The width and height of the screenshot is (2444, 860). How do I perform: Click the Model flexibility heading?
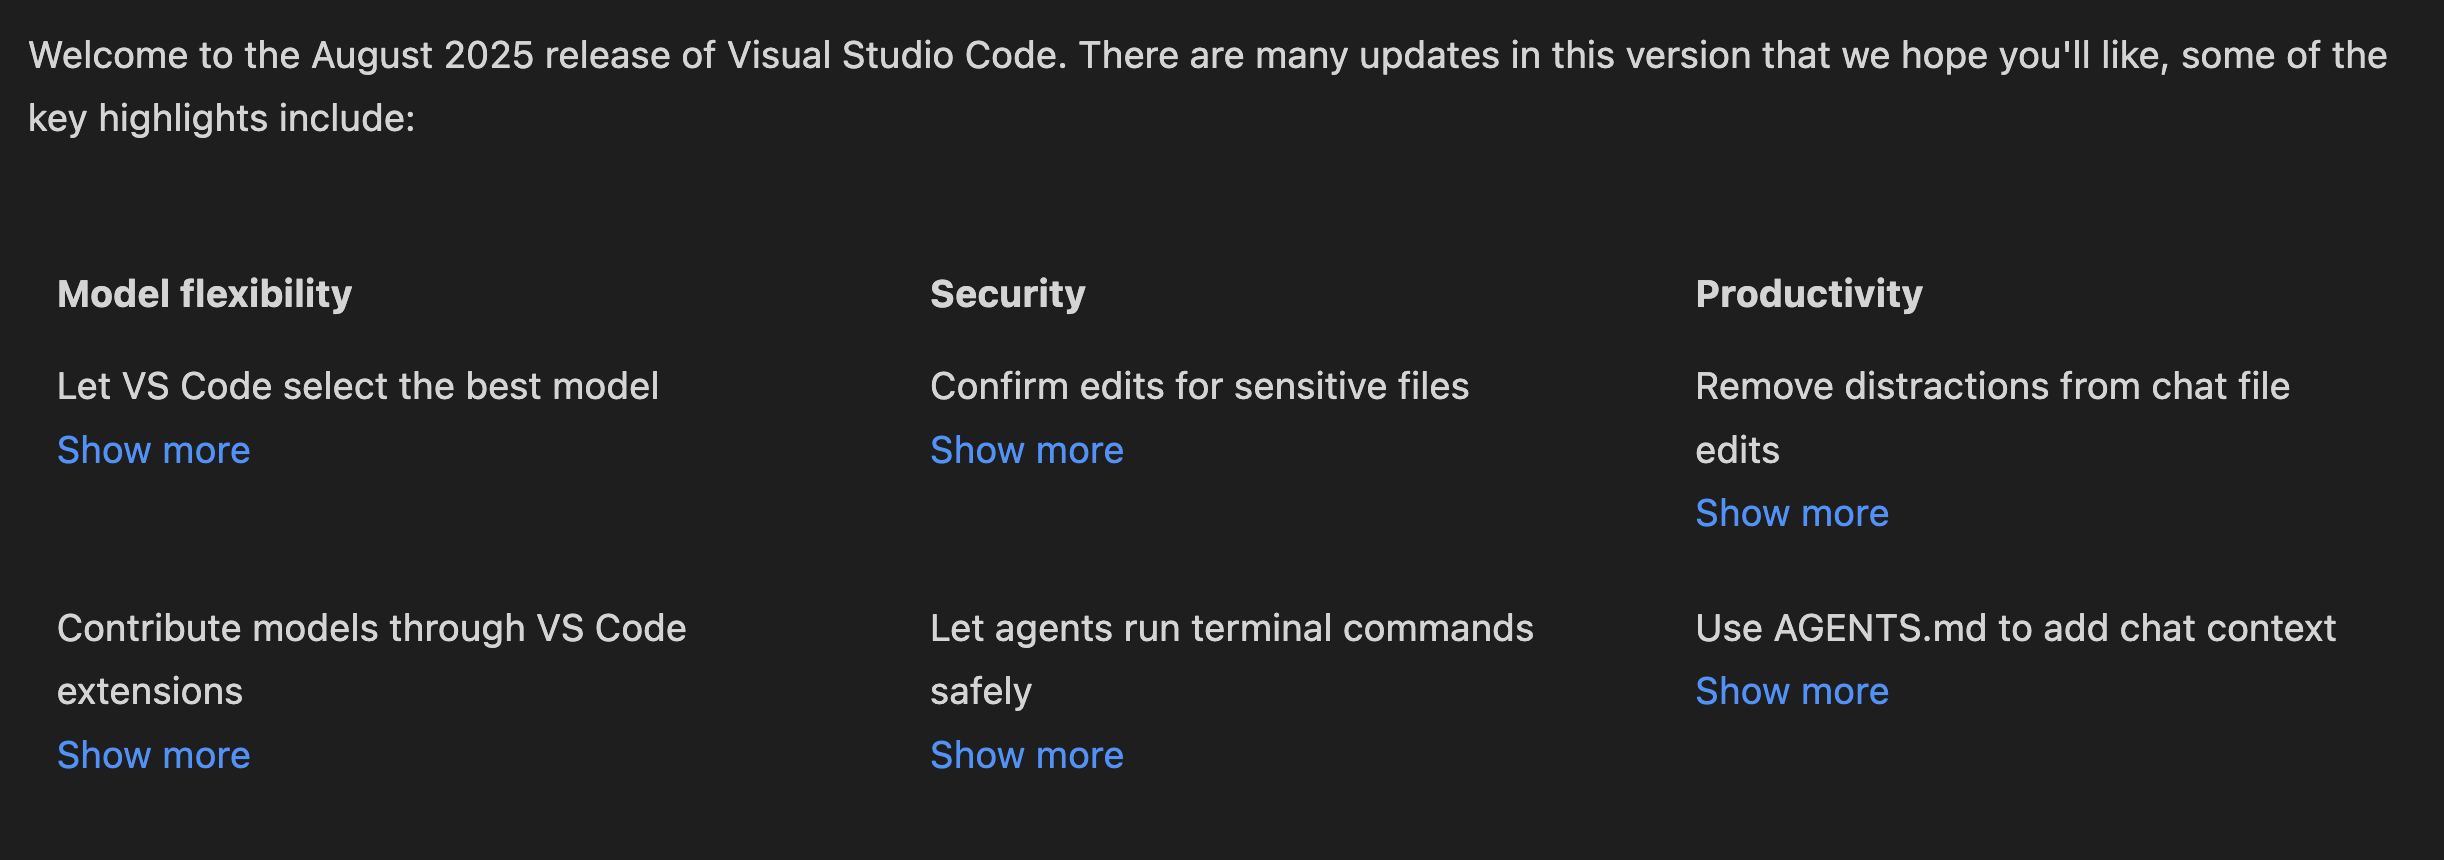click(x=204, y=294)
